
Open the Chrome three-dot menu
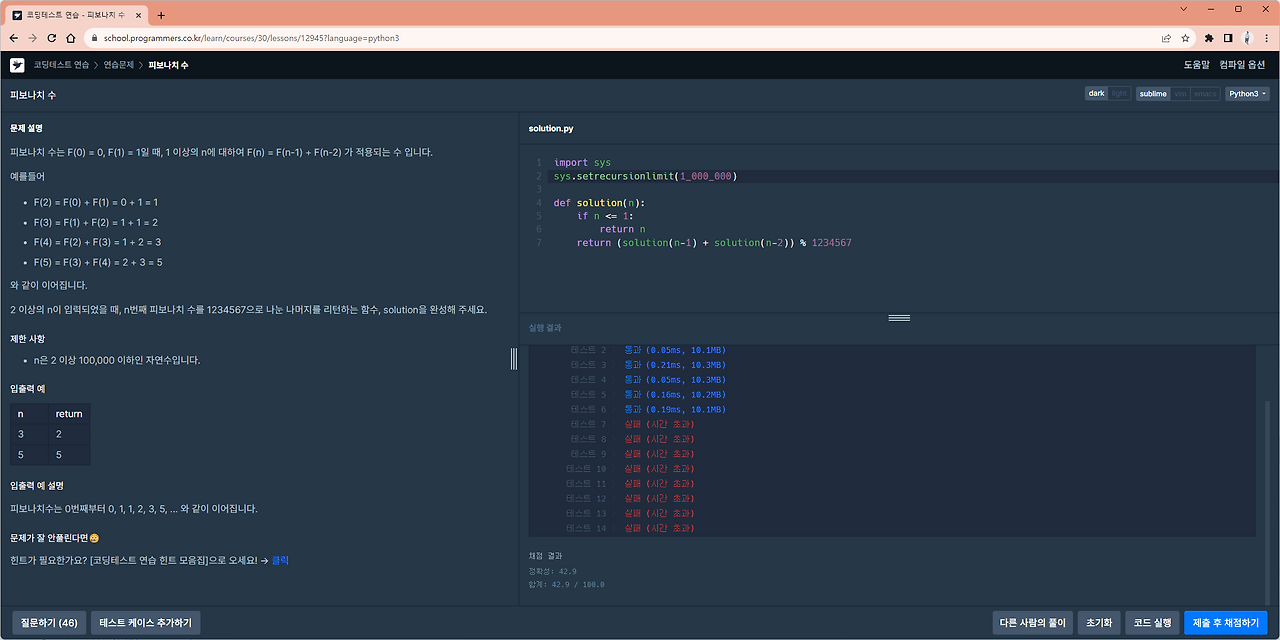(1267, 38)
